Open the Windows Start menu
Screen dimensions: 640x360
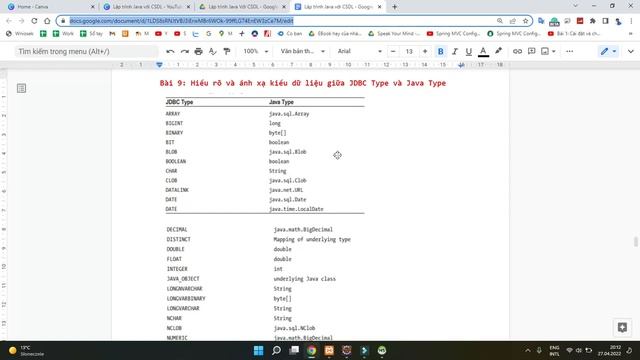click(258, 350)
